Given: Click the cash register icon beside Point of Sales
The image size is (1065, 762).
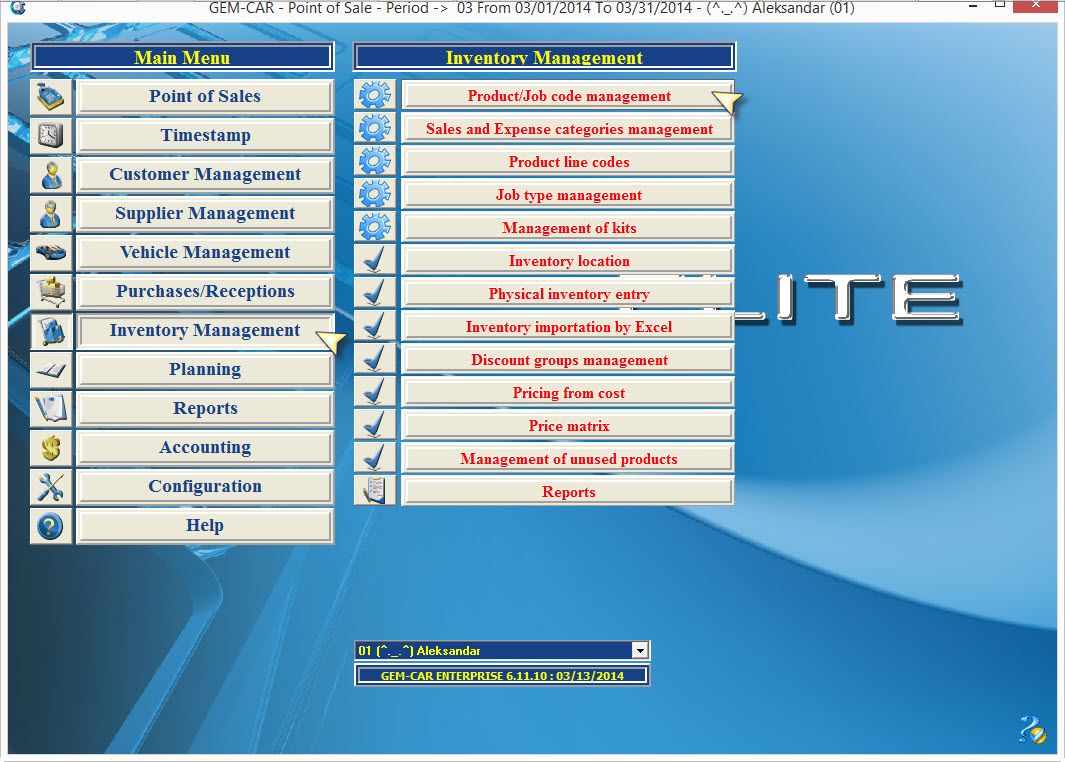Looking at the screenshot, I should pos(51,96).
